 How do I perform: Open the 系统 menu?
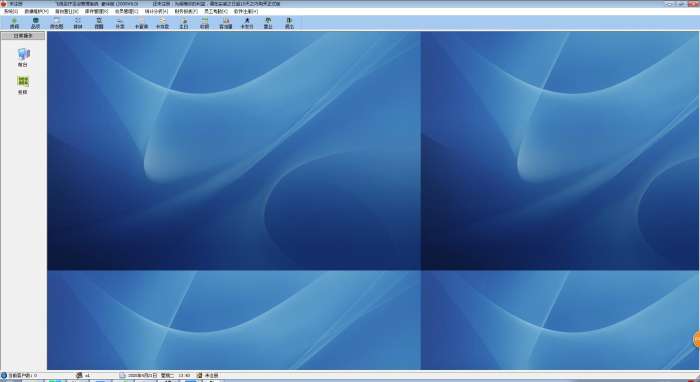[x=11, y=11]
